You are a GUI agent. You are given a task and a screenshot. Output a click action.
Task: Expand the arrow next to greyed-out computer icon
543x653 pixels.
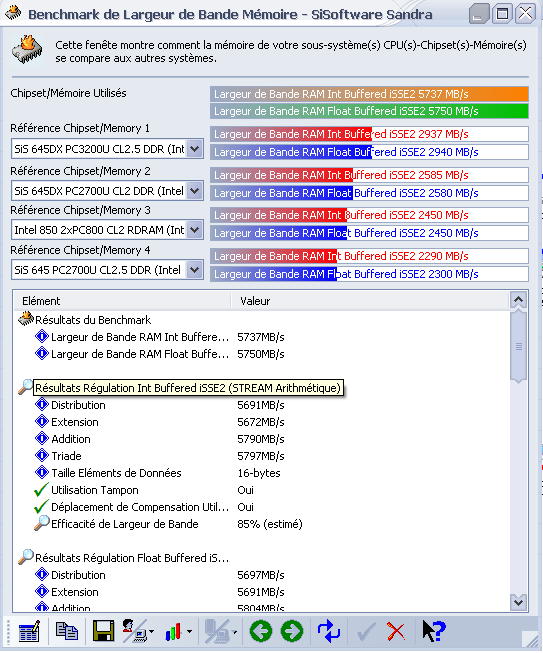235,632
